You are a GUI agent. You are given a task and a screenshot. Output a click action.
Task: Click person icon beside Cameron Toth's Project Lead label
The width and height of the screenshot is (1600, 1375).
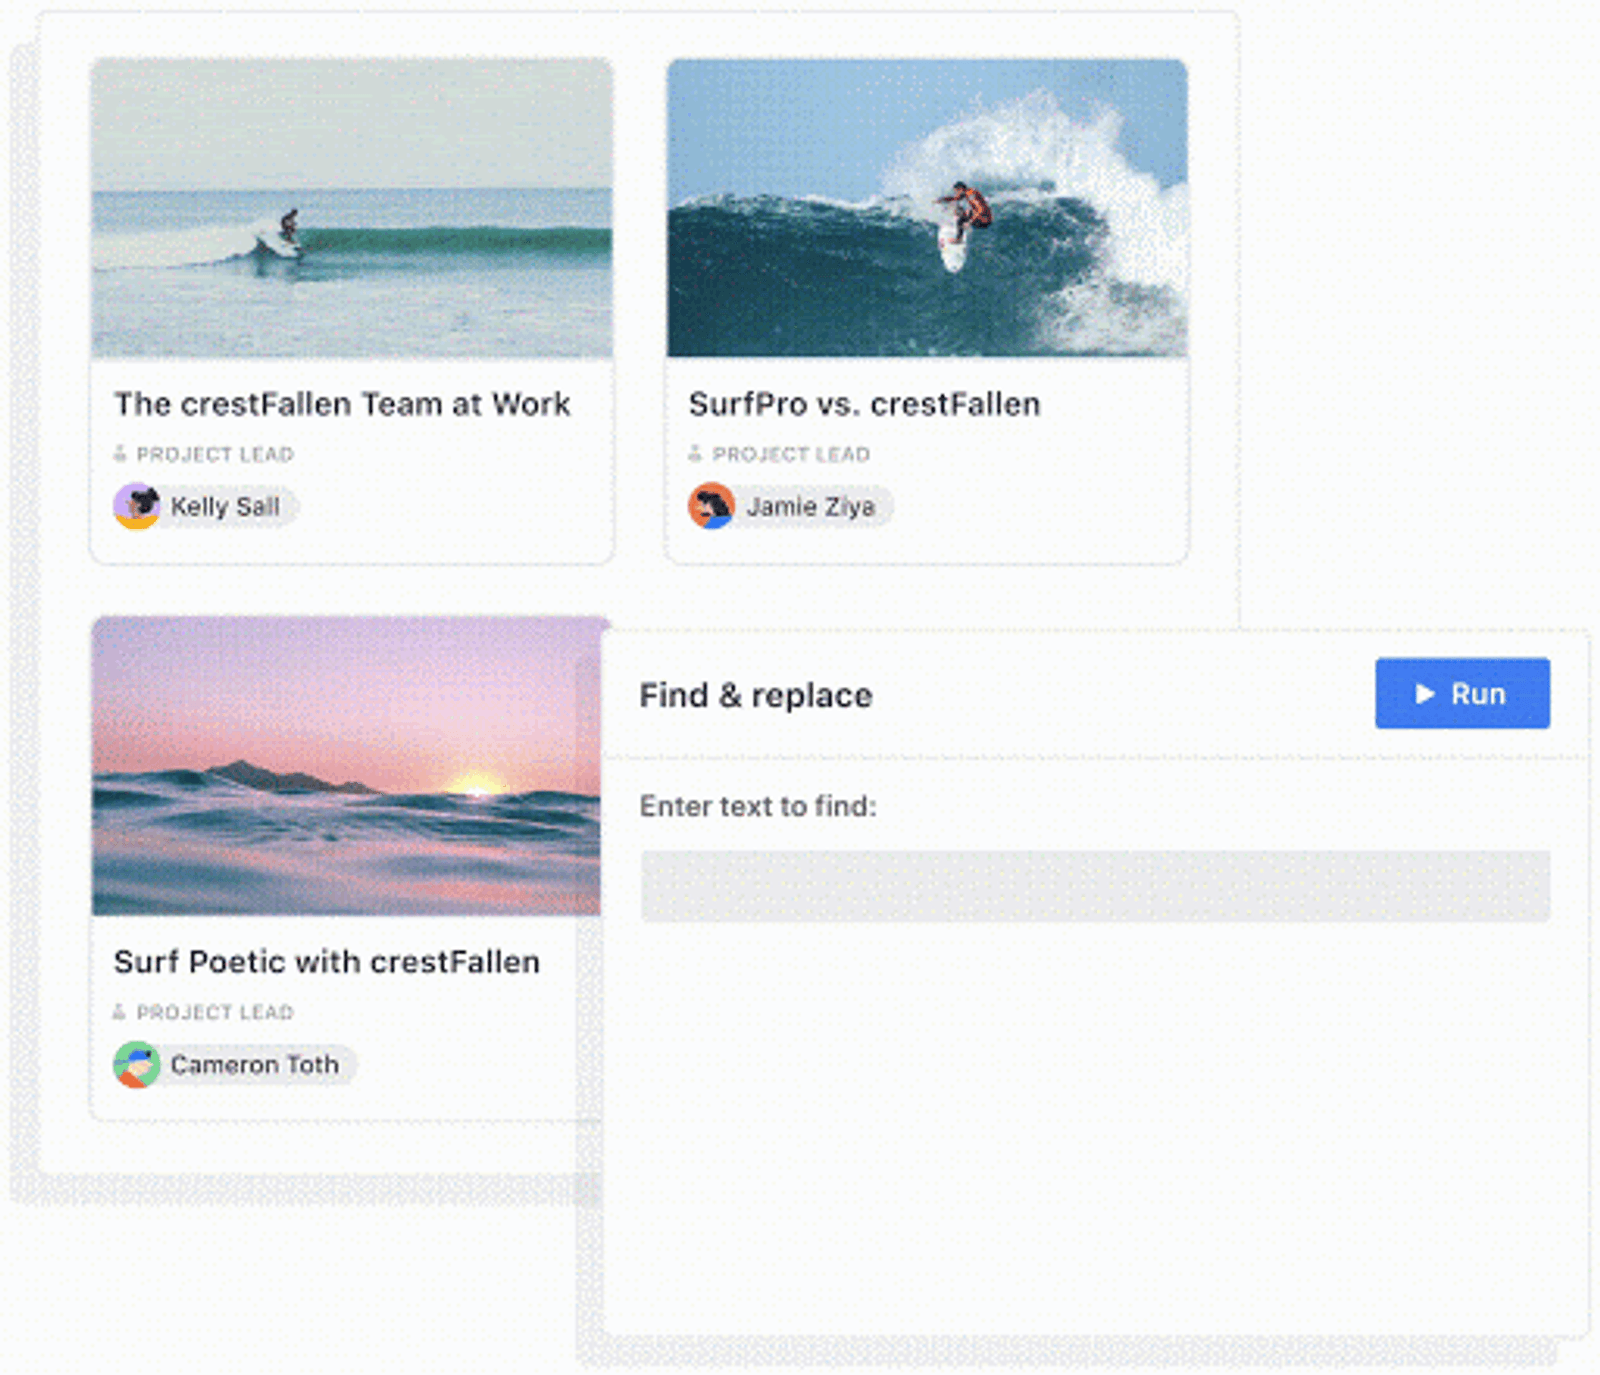point(120,1012)
